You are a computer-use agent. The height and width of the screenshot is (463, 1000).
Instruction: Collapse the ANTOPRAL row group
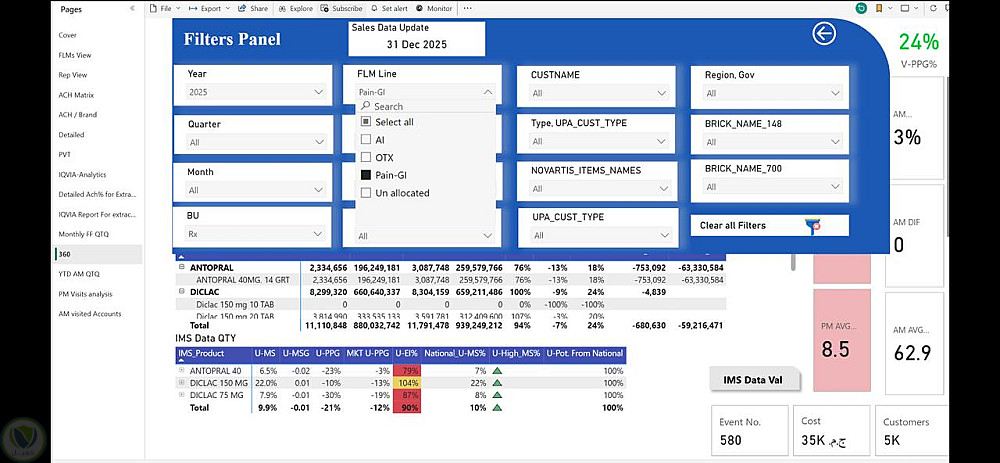coord(182,268)
